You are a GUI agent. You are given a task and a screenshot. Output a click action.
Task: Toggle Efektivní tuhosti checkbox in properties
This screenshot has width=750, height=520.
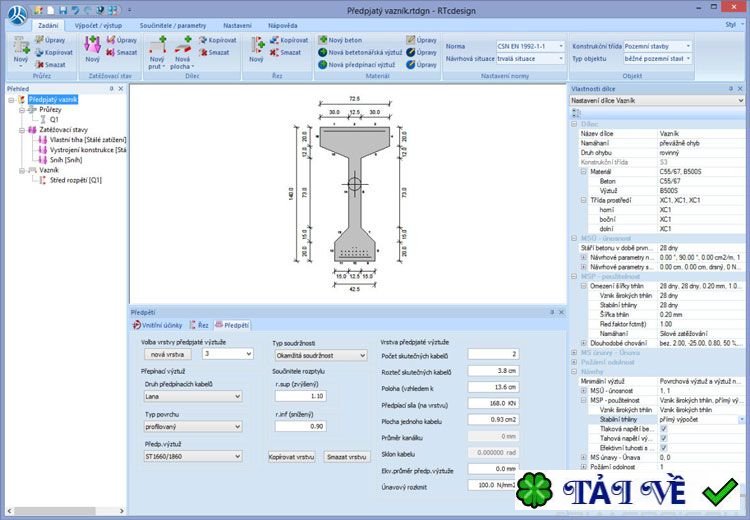tap(662, 448)
